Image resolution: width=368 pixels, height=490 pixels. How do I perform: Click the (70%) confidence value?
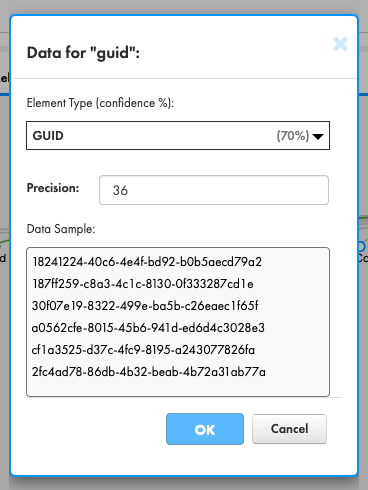pos(293,136)
